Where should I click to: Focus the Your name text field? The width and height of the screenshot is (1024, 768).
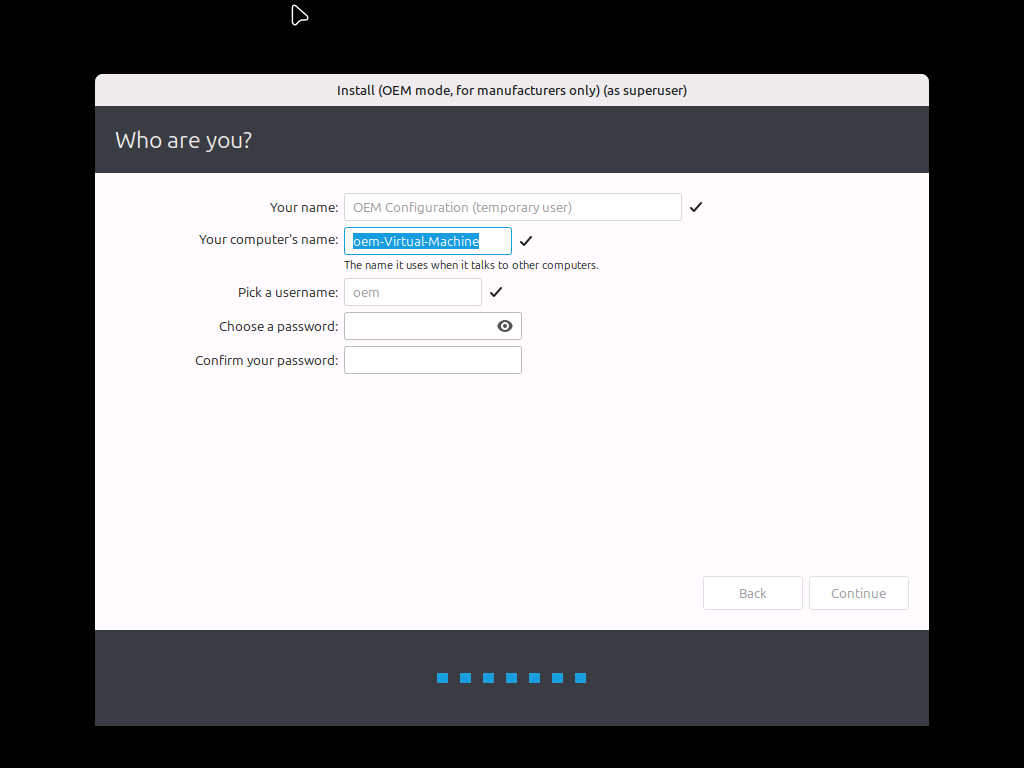pyautogui.click(x=512, y=207)
